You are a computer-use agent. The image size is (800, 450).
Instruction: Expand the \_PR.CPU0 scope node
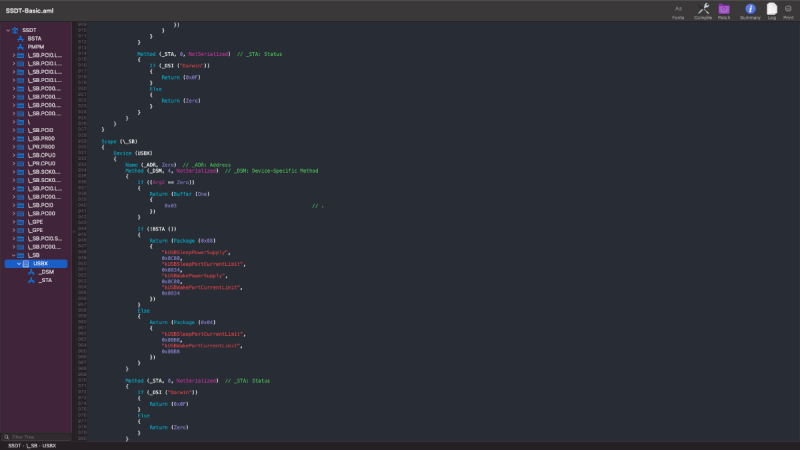14,163
